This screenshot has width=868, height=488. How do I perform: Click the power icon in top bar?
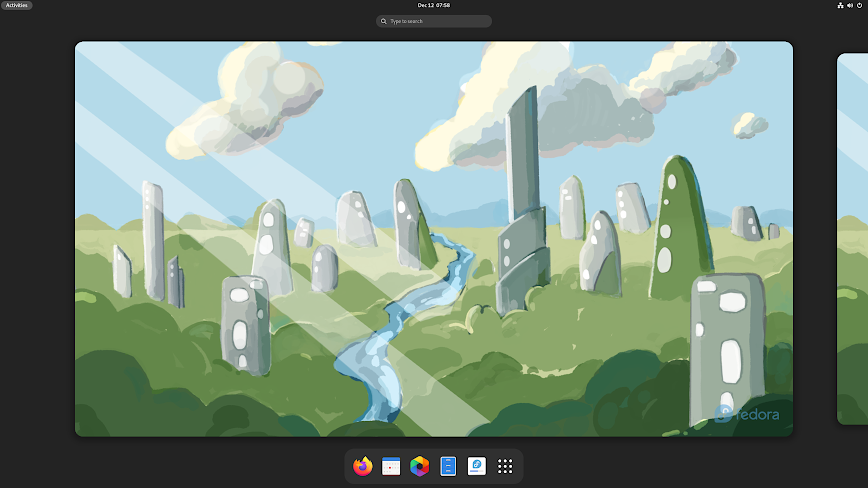pos(860,5)
